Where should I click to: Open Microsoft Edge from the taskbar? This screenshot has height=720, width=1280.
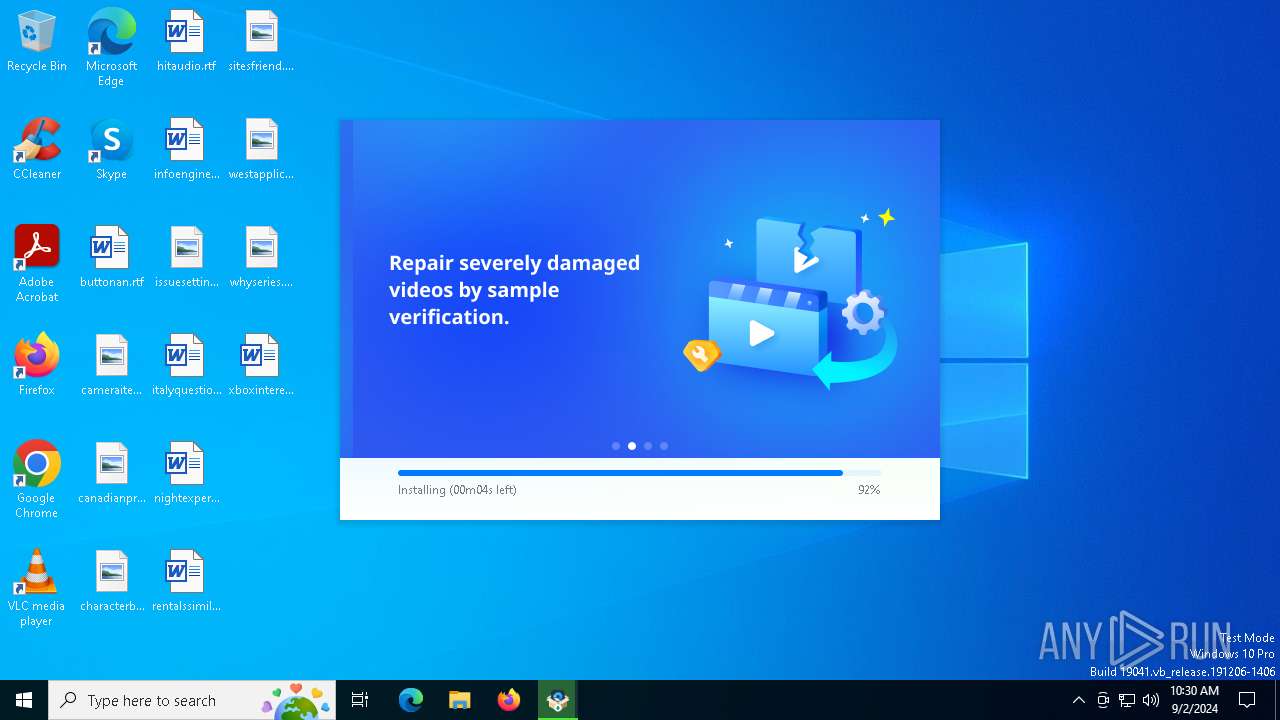tap(411, 700)
